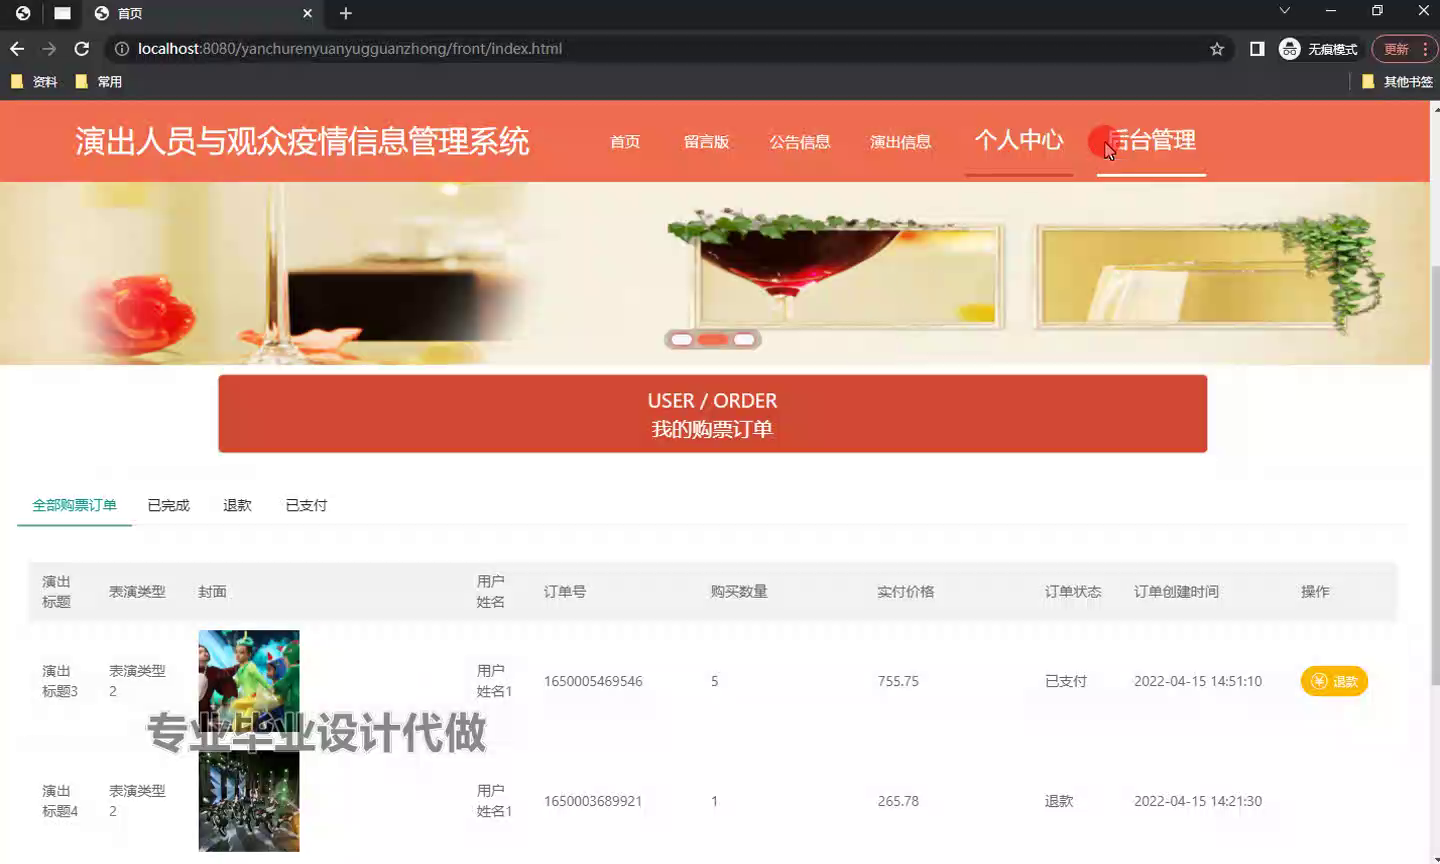Click the timestamp 2022-04-15 14:21:30
This screenshot has height=864, width=1440.
1198,801
